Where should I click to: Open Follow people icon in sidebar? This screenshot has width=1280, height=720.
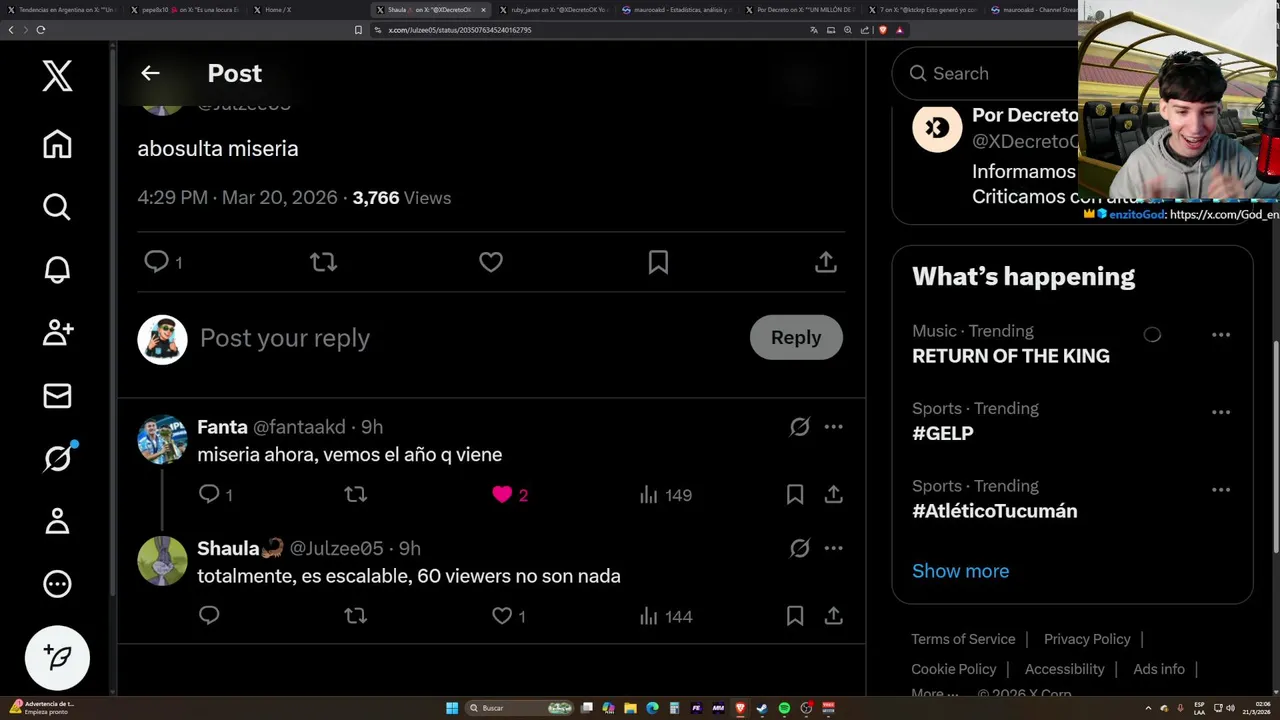click(x=57, y=333)
